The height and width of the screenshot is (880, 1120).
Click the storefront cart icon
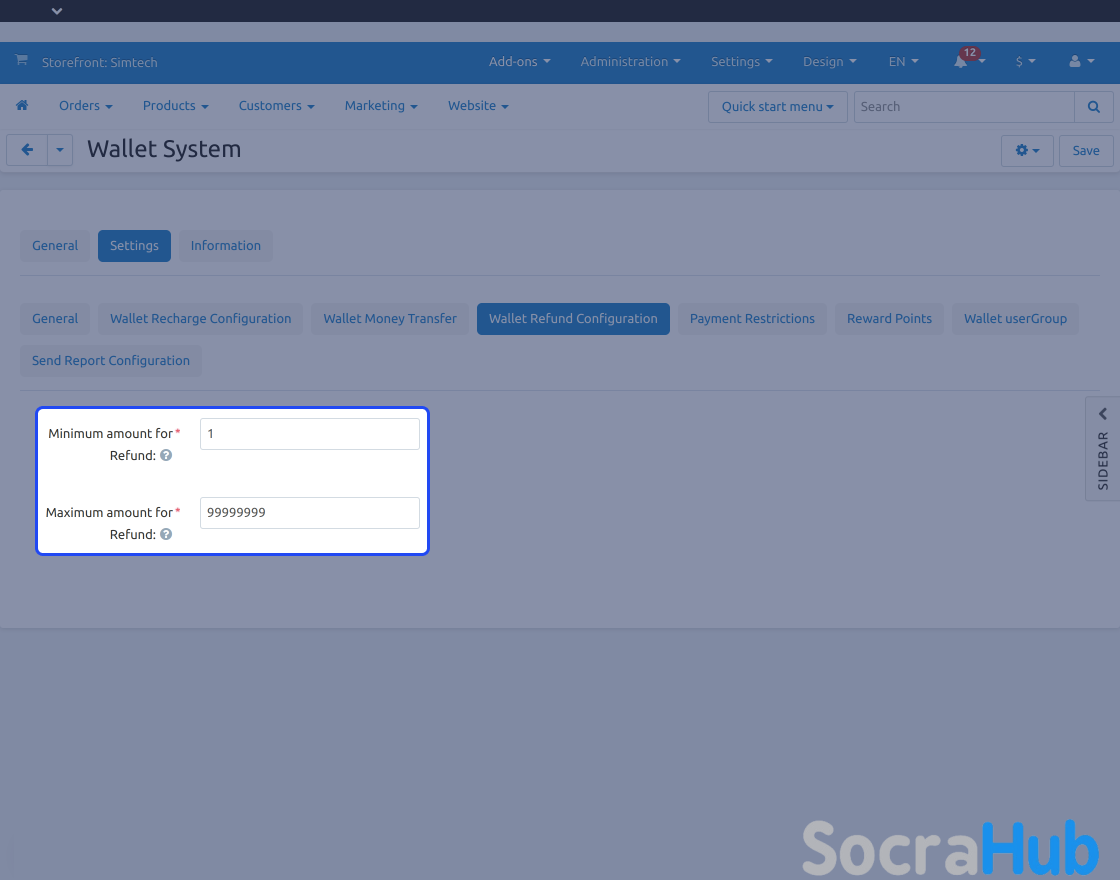[21, 60]
